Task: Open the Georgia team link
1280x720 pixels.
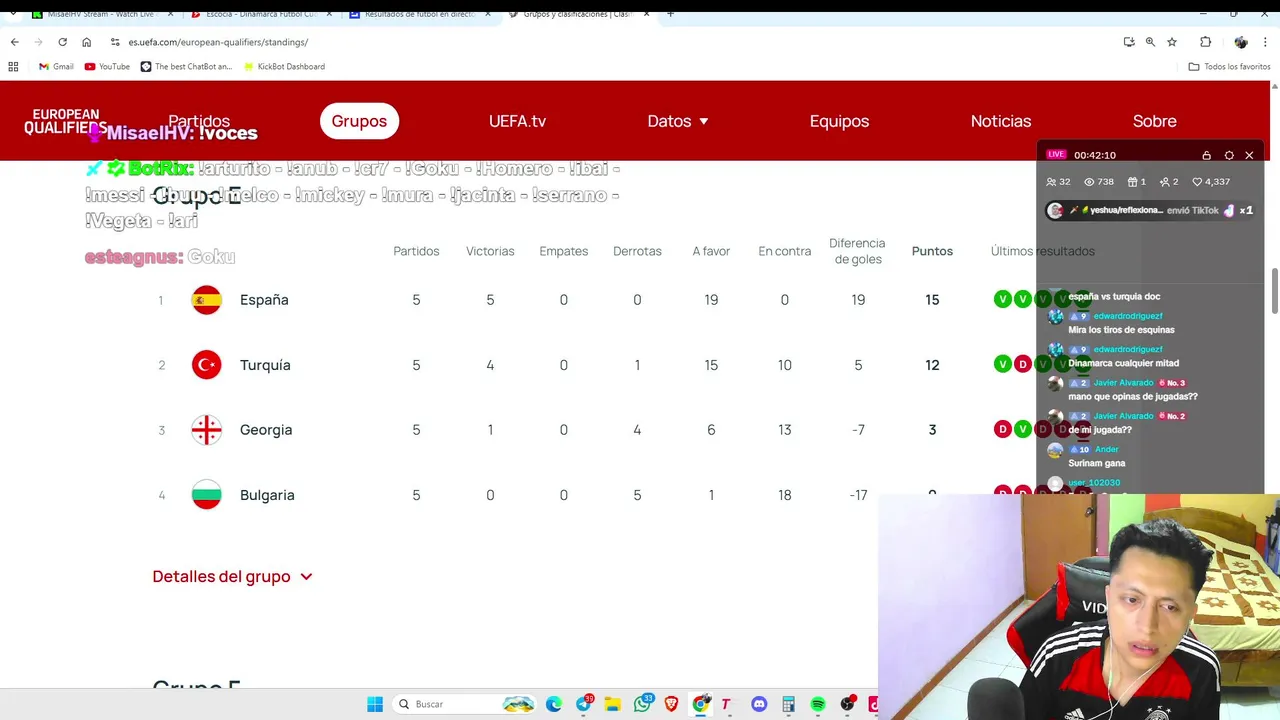Action: [266, 430]
